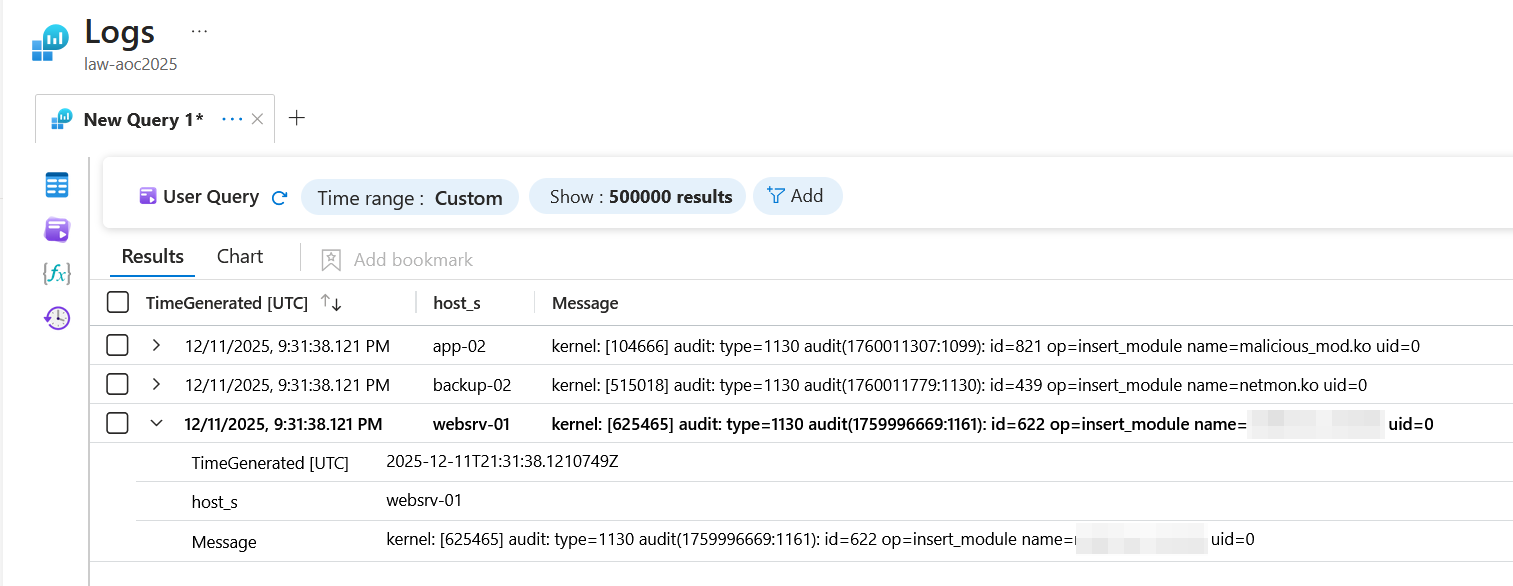1513x586 pixels.
Task: Check the checkbox on the backup-02 row
Action: pos(117,384)
